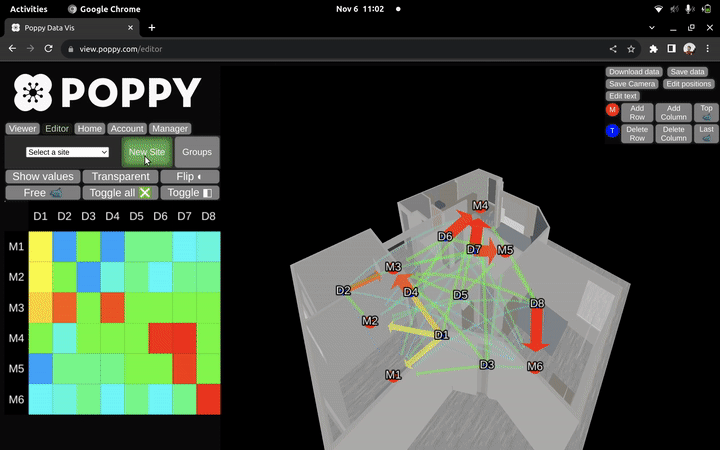Viewport: 720px width, 450px height.
Task: Open the clock at Nov 6 11:02
Action: [x=360, y=9]
